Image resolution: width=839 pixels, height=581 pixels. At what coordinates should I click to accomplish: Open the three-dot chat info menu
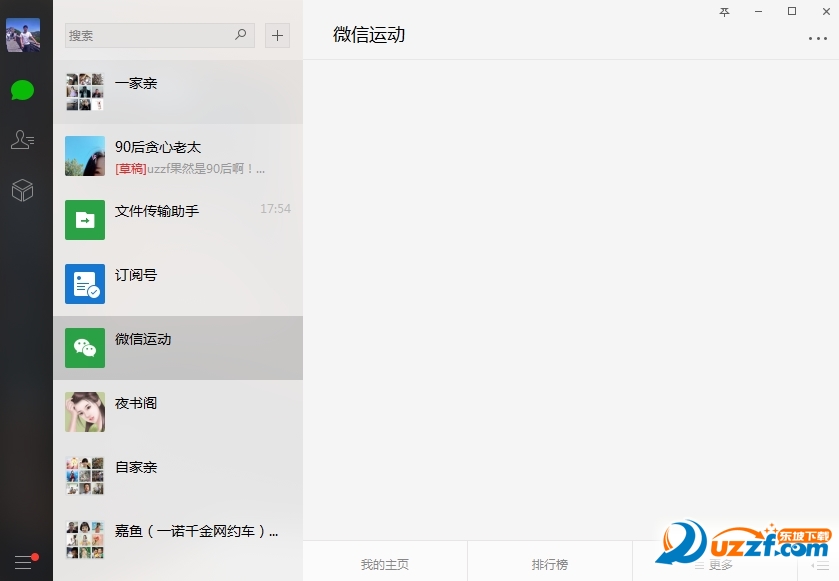pyautogui.click(x=818, y=39)
